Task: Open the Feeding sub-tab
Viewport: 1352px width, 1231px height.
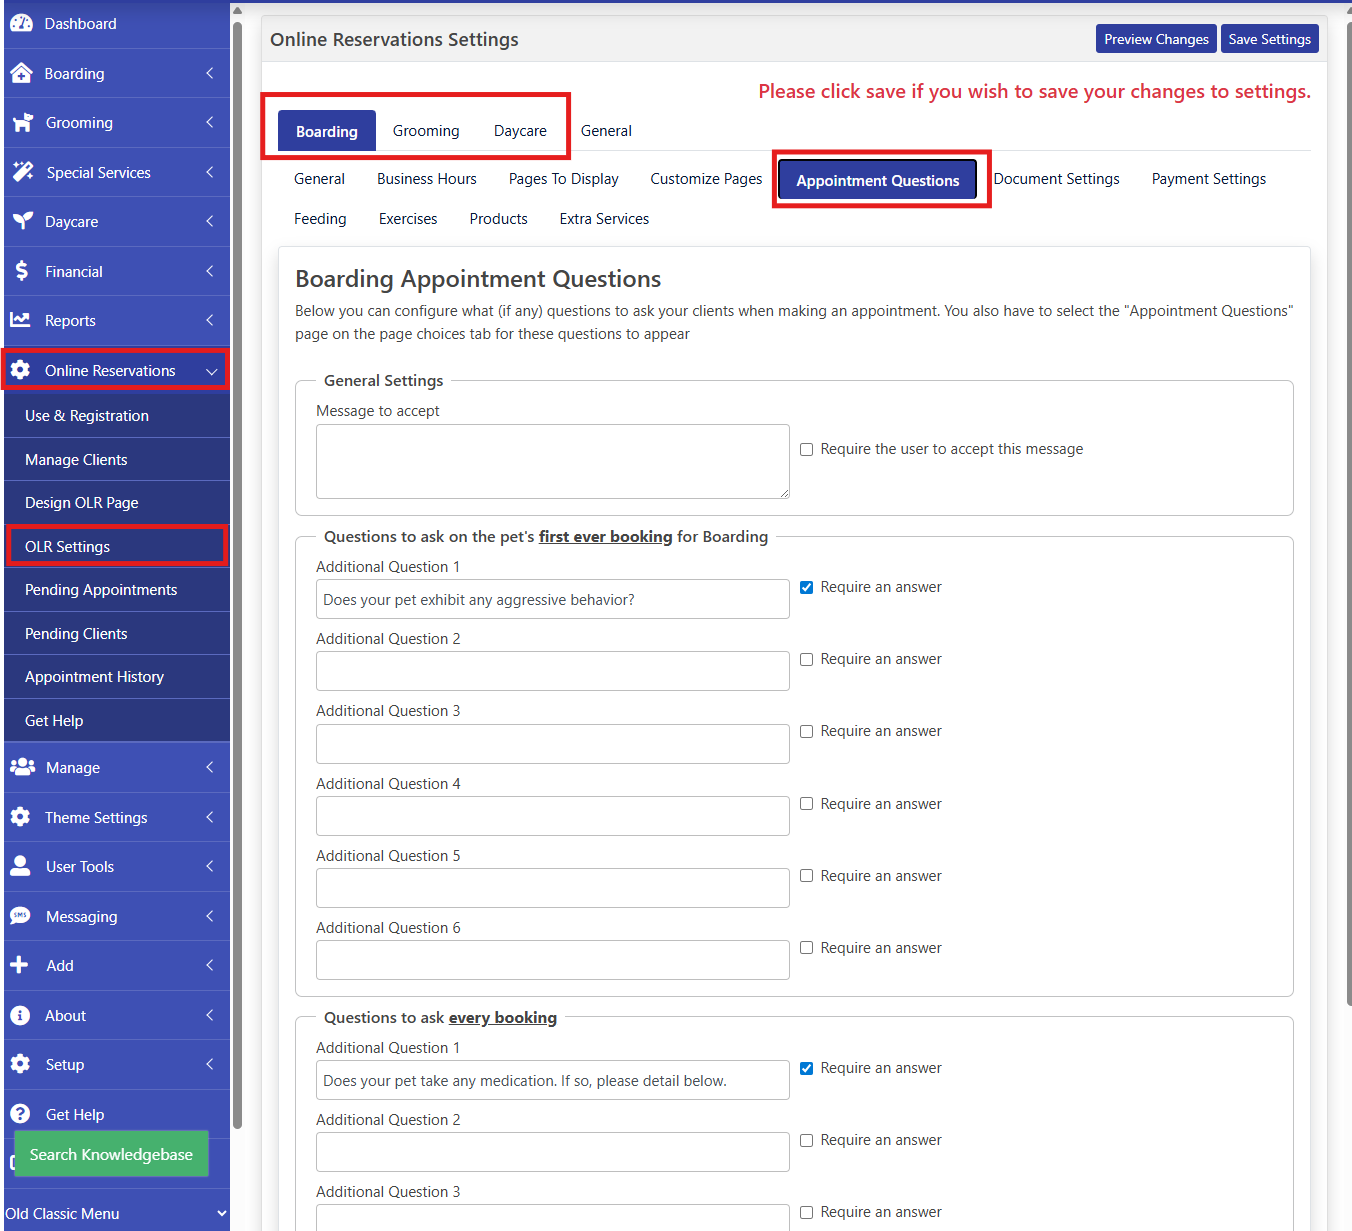Action: pyautogui.click(x=320, y=219)
